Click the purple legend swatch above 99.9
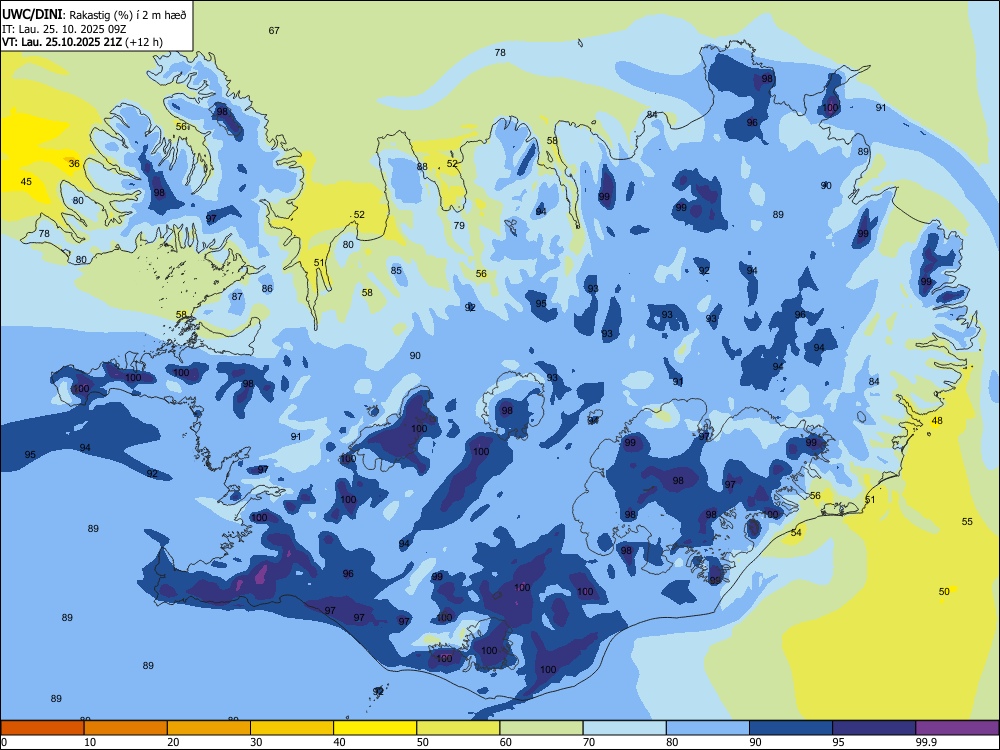The height and width of the screenshot is (750, 1000). 957,728
